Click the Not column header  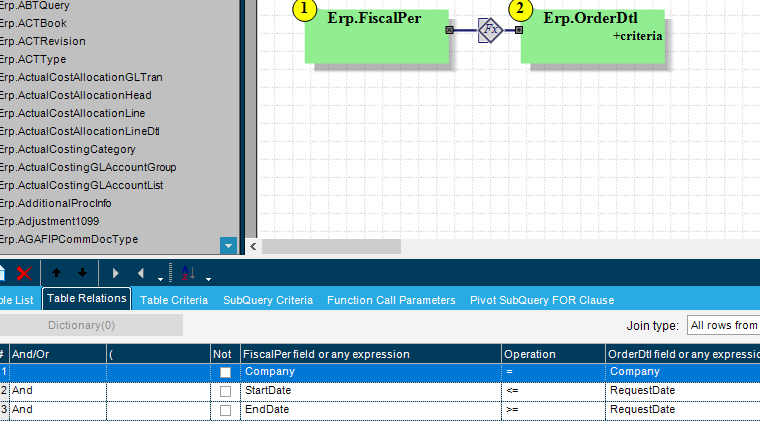click(x=225, y=354)
